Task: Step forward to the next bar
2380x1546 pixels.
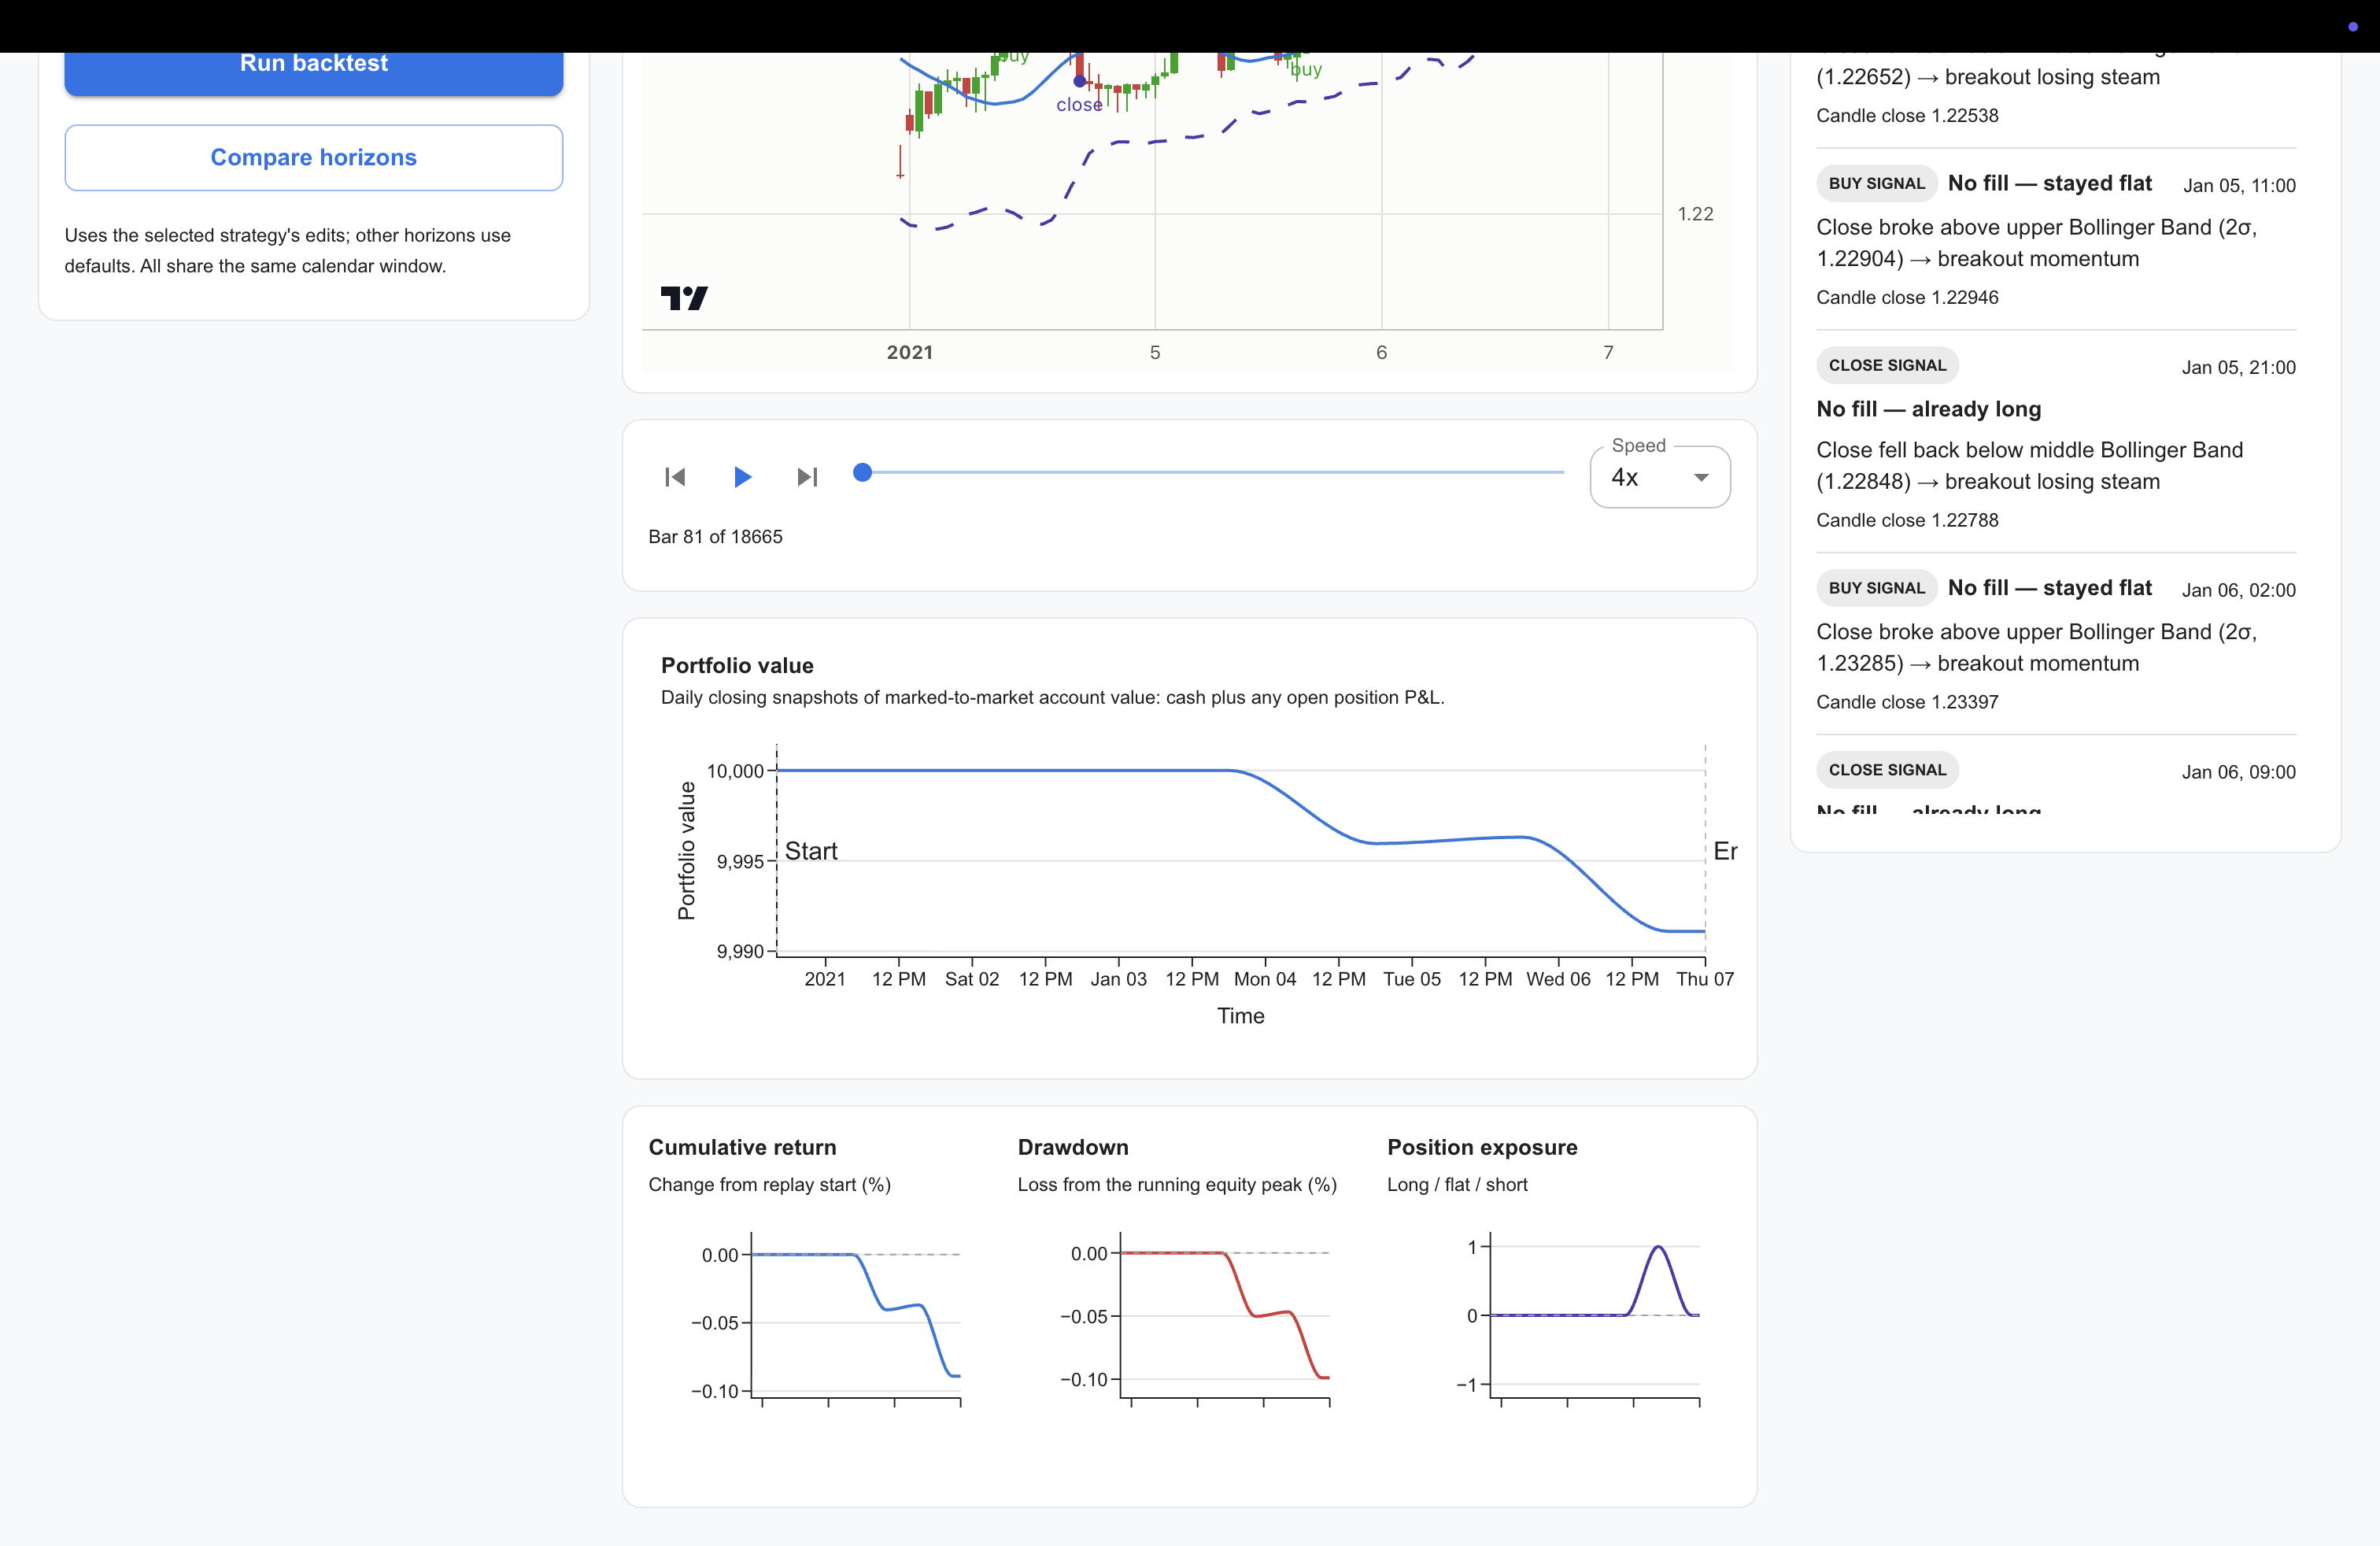Action: pos(807,477)
